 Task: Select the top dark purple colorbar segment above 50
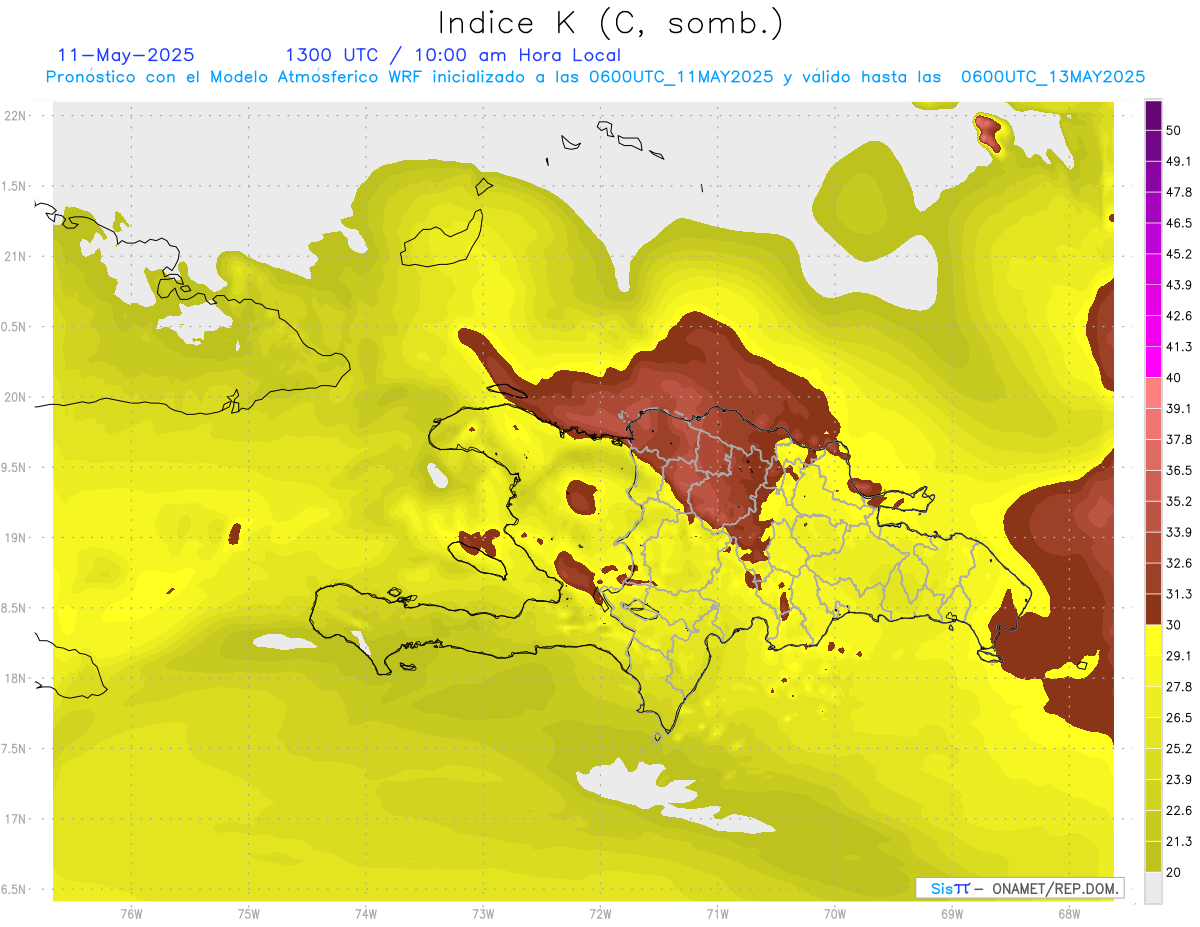tap(1153, 117)
